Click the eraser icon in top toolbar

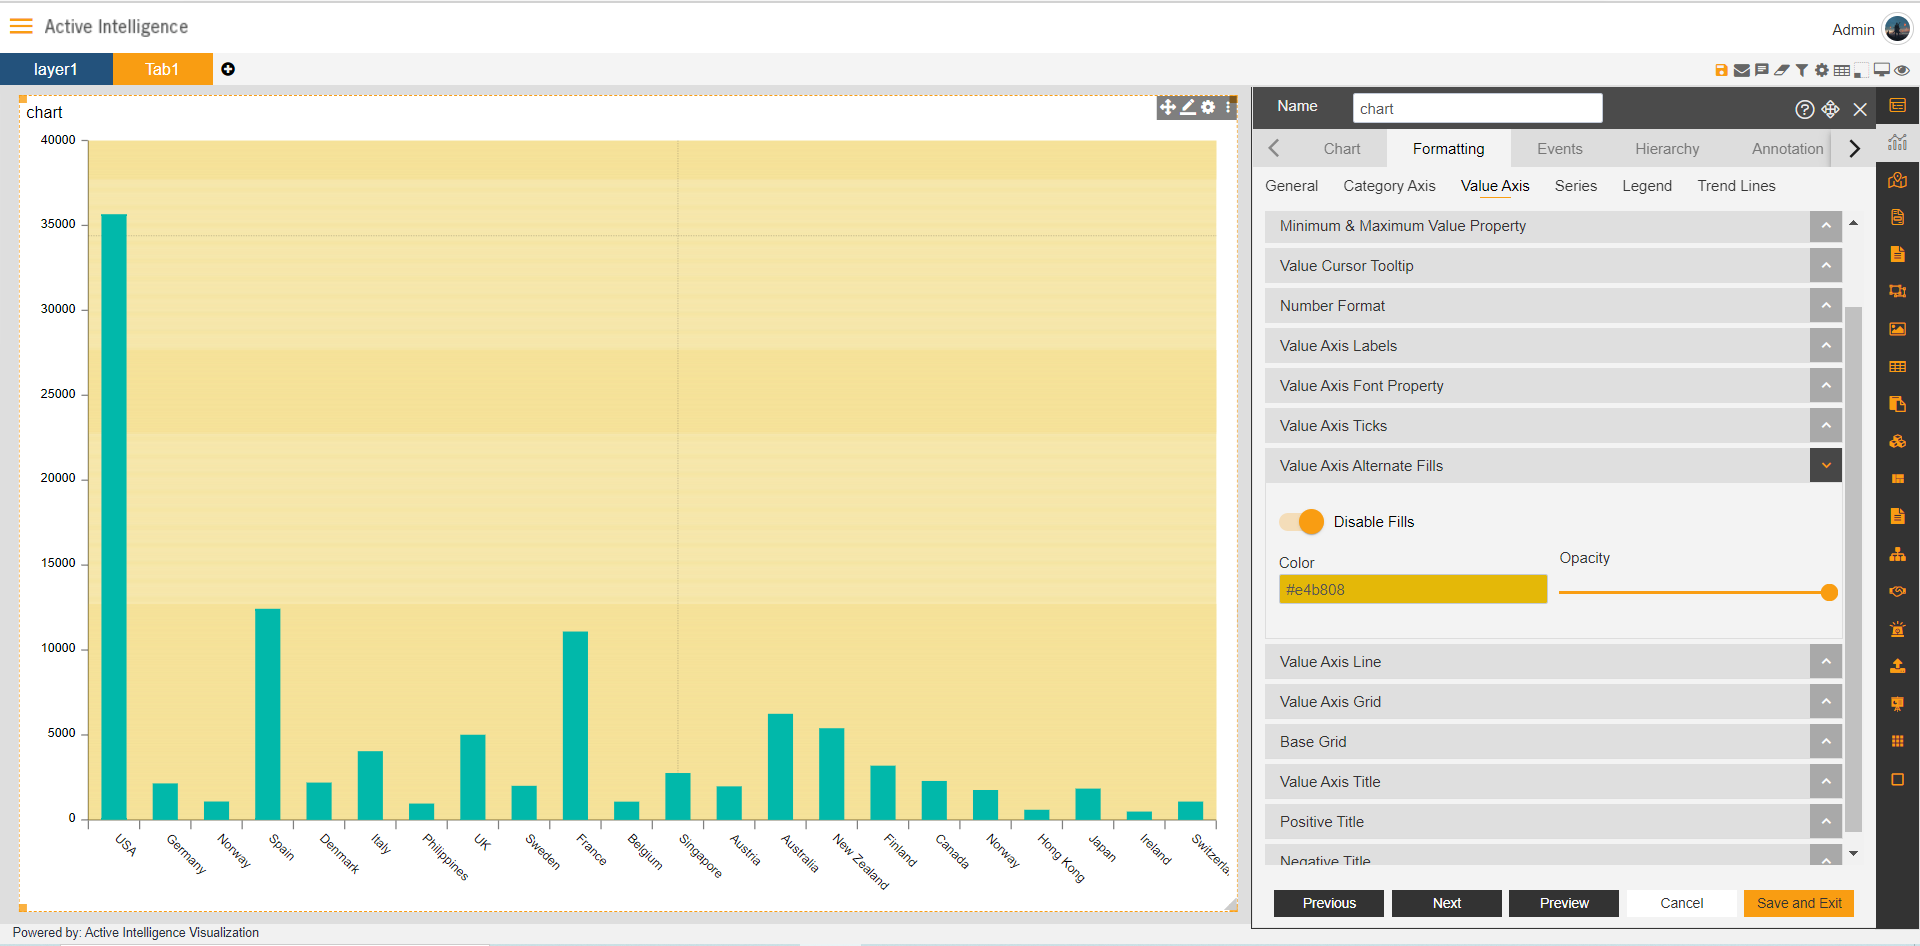(1782, 70)
